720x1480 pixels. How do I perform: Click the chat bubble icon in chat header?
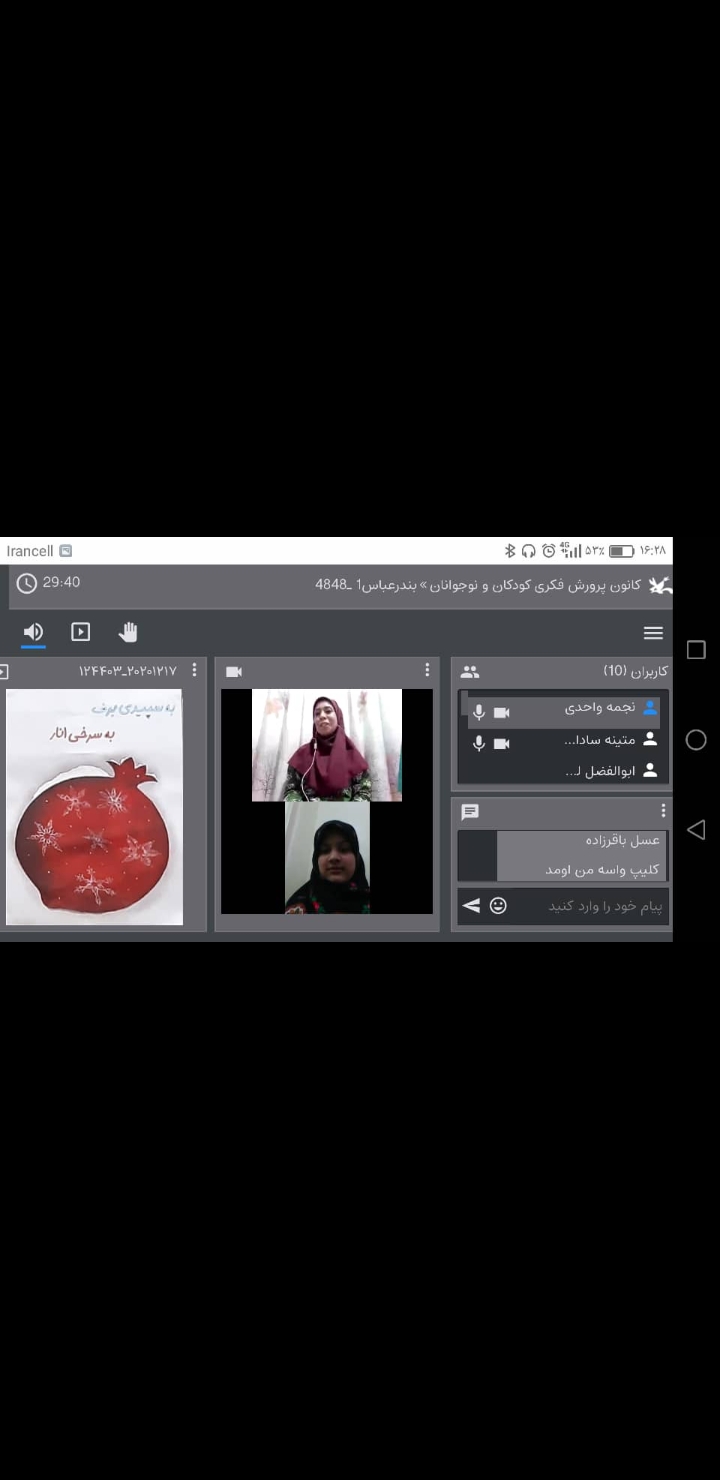pos(470,812)
